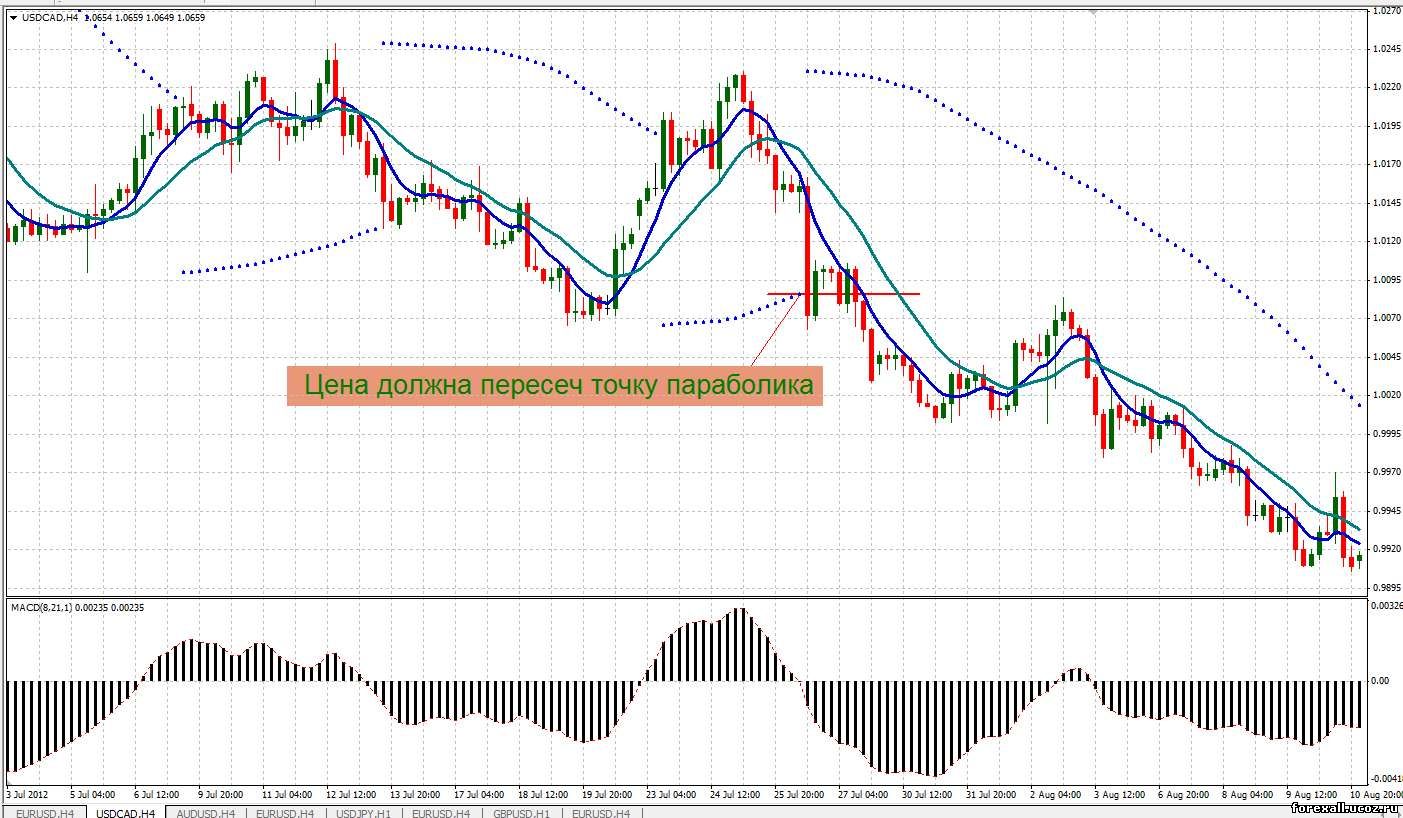Select EURUSD.H4 tab between USDJPY and GBPUSD
This screenshot has width=1403, height=818.
click(x=442, y=812)
